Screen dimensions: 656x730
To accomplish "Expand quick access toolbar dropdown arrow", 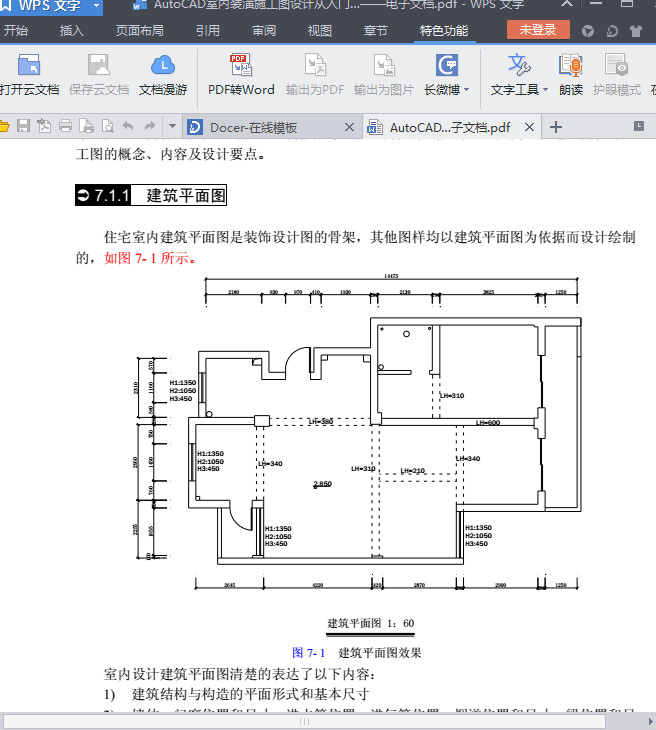I will tap(172, 126).
